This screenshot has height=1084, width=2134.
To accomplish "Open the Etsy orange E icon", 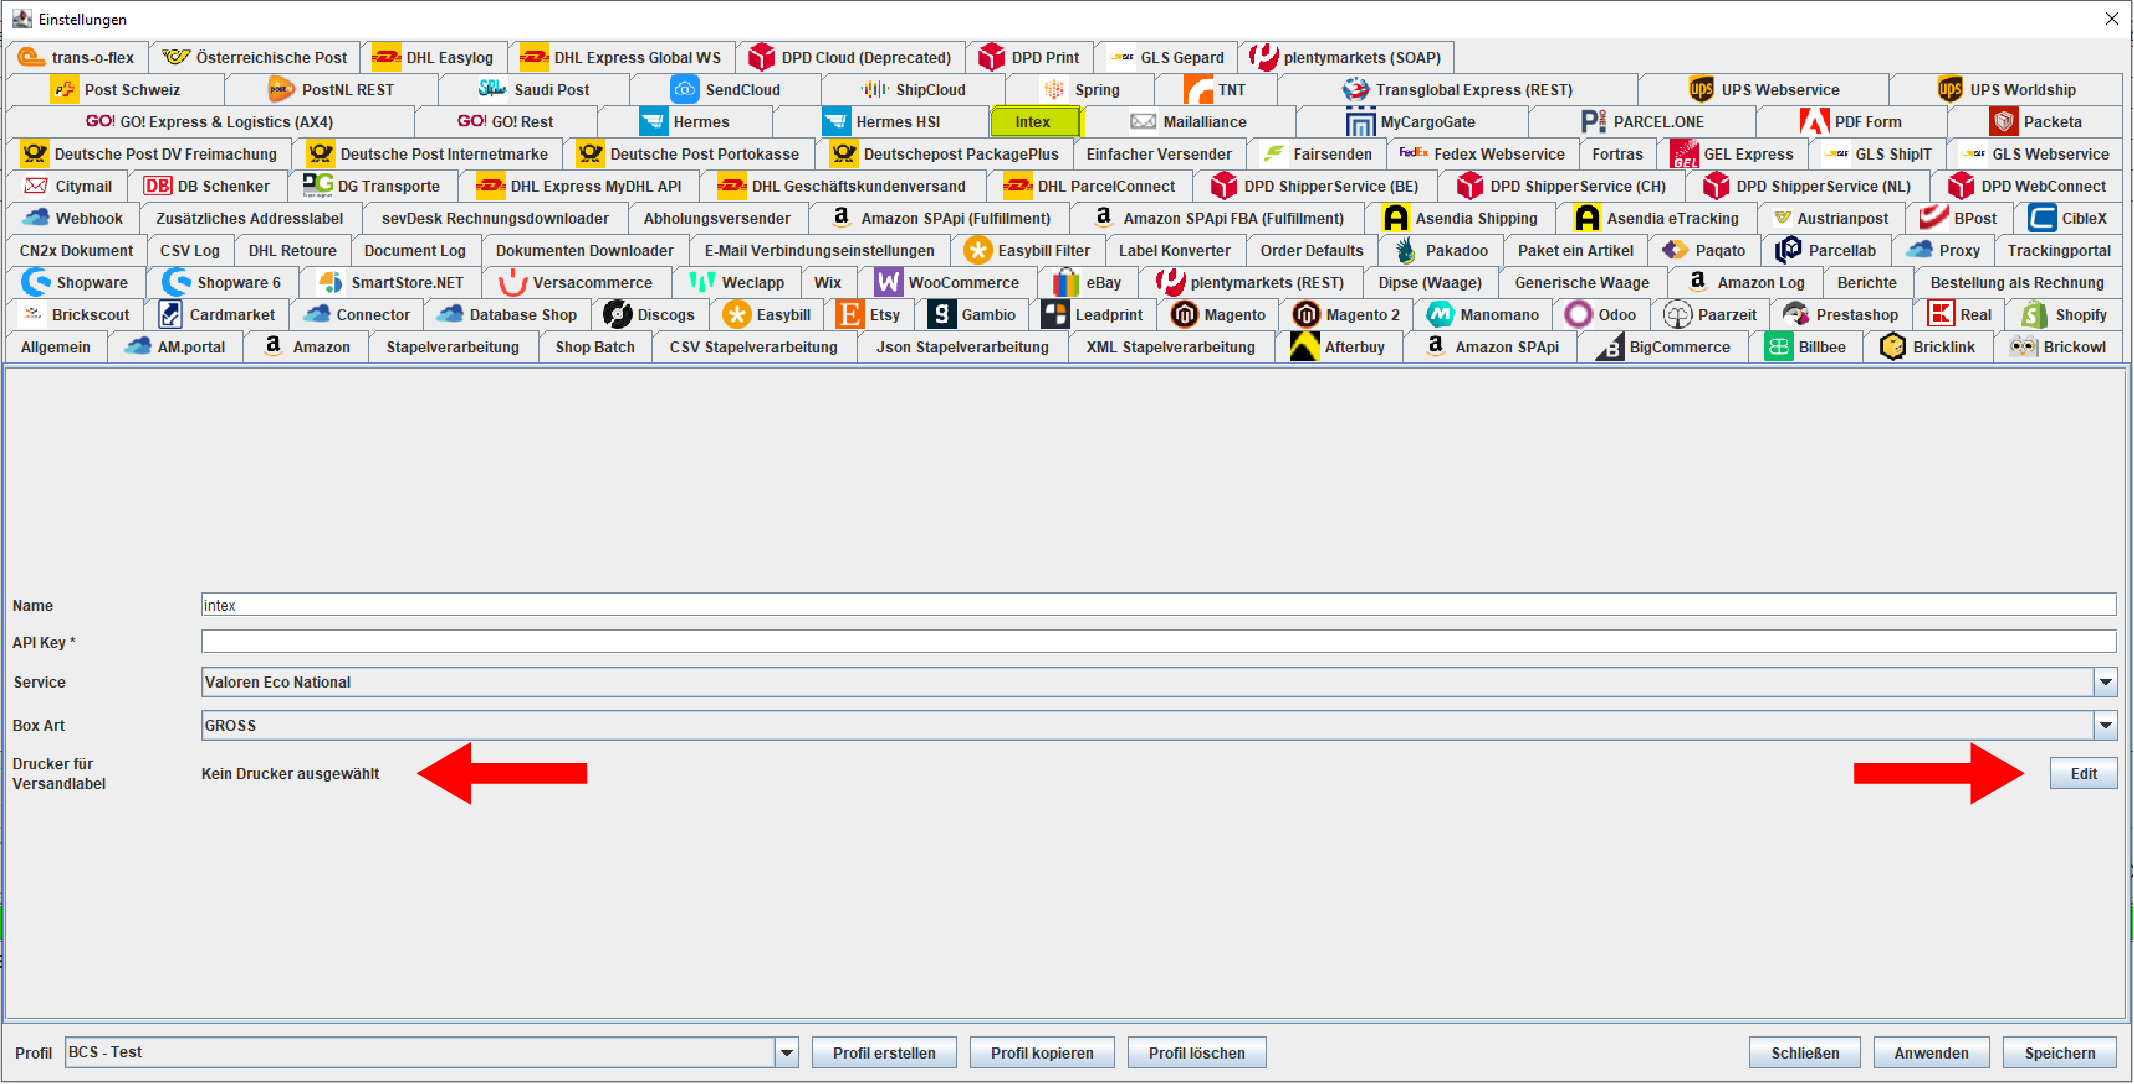I will click(849, 315).
